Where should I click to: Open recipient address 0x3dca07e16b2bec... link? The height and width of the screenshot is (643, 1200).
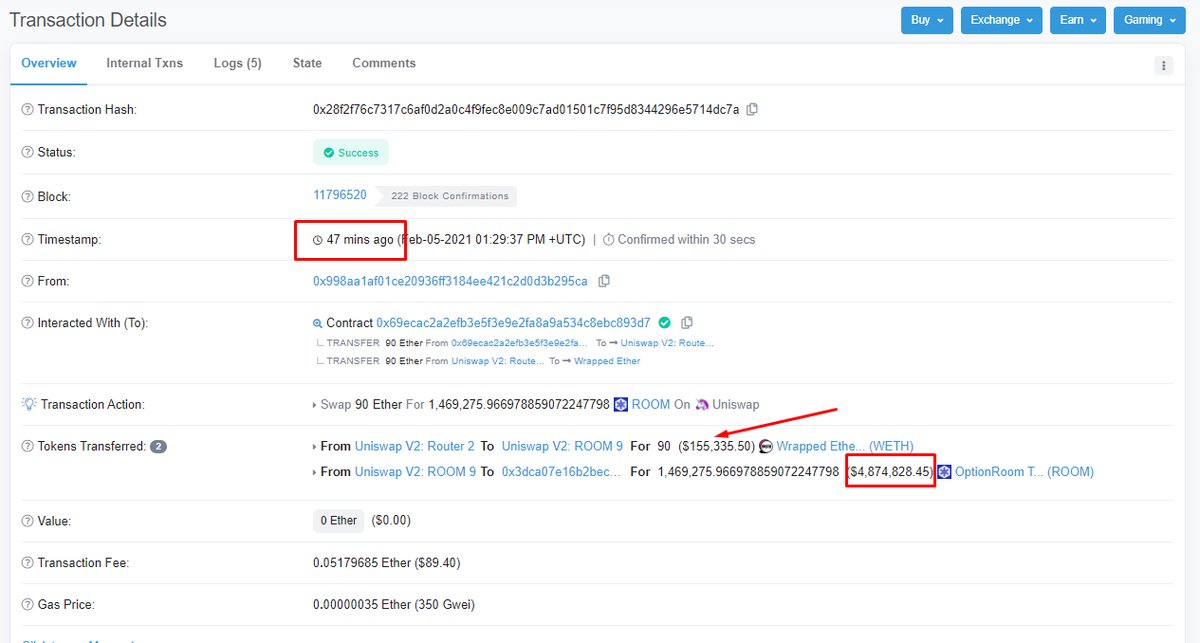(x=562, y=471)
